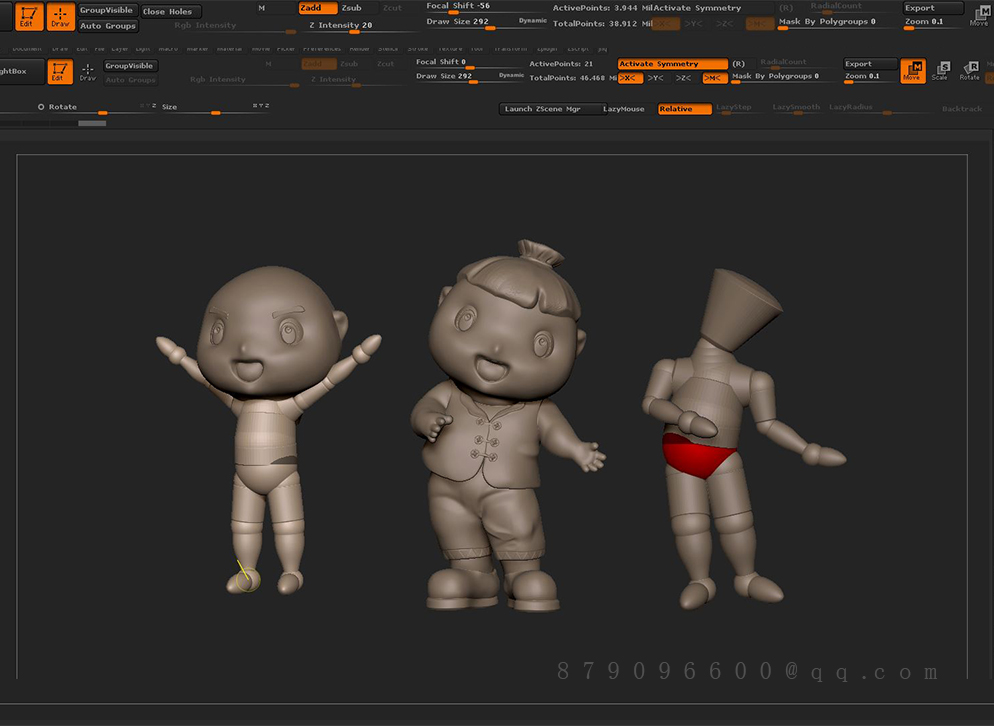Toggle Dynamic next to Focal Shift 0

(x=511, y=75)
